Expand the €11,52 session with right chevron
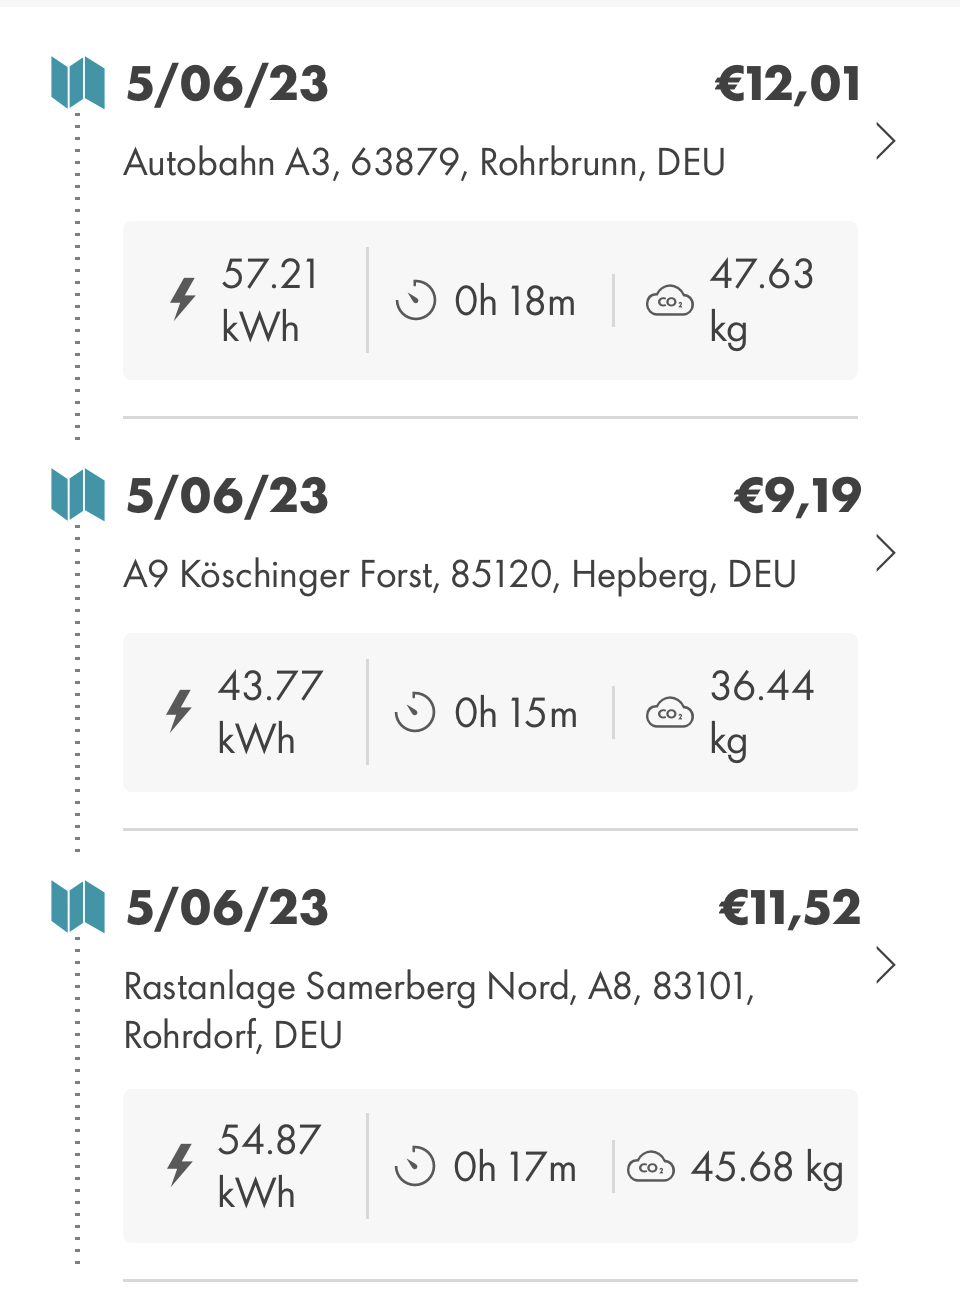 click(x=885, y=965)
